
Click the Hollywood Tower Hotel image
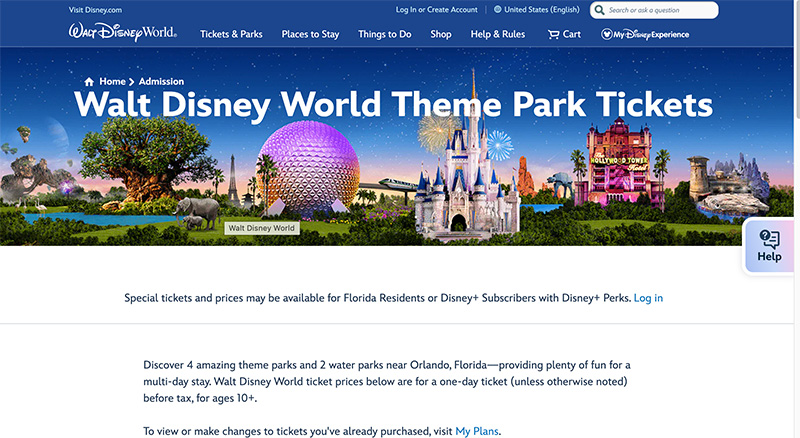click(x=618, y=163)
